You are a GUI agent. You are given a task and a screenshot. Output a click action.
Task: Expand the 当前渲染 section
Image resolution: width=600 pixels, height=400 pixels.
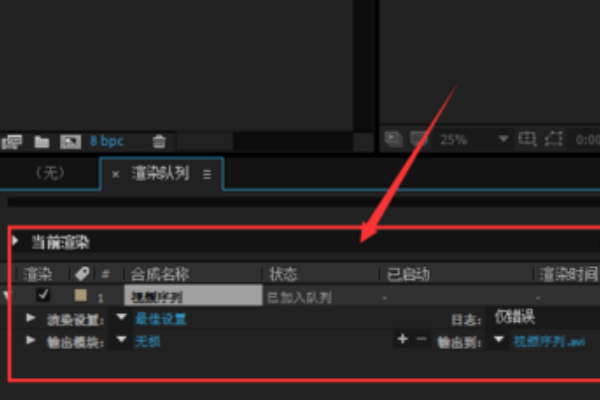click(x=16, y=241)
